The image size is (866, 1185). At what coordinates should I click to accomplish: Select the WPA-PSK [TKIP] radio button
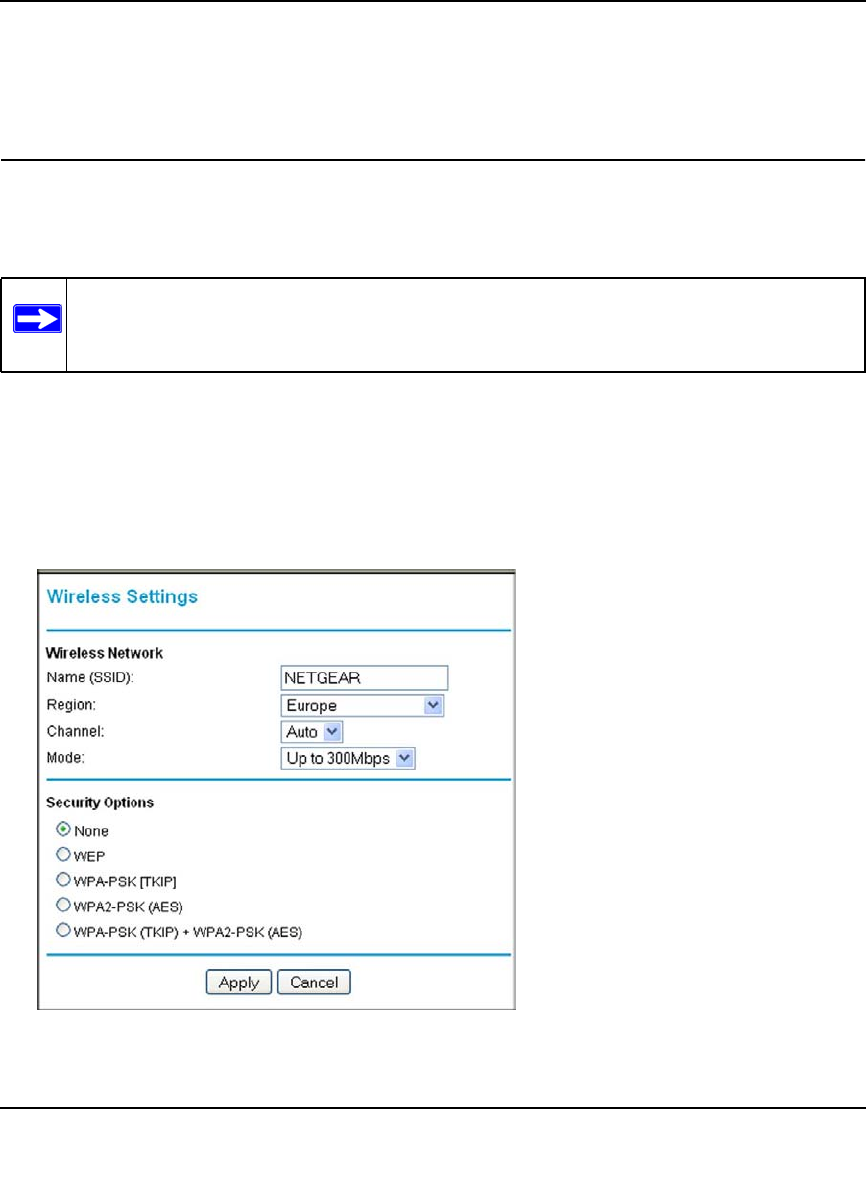click(63, 880)
